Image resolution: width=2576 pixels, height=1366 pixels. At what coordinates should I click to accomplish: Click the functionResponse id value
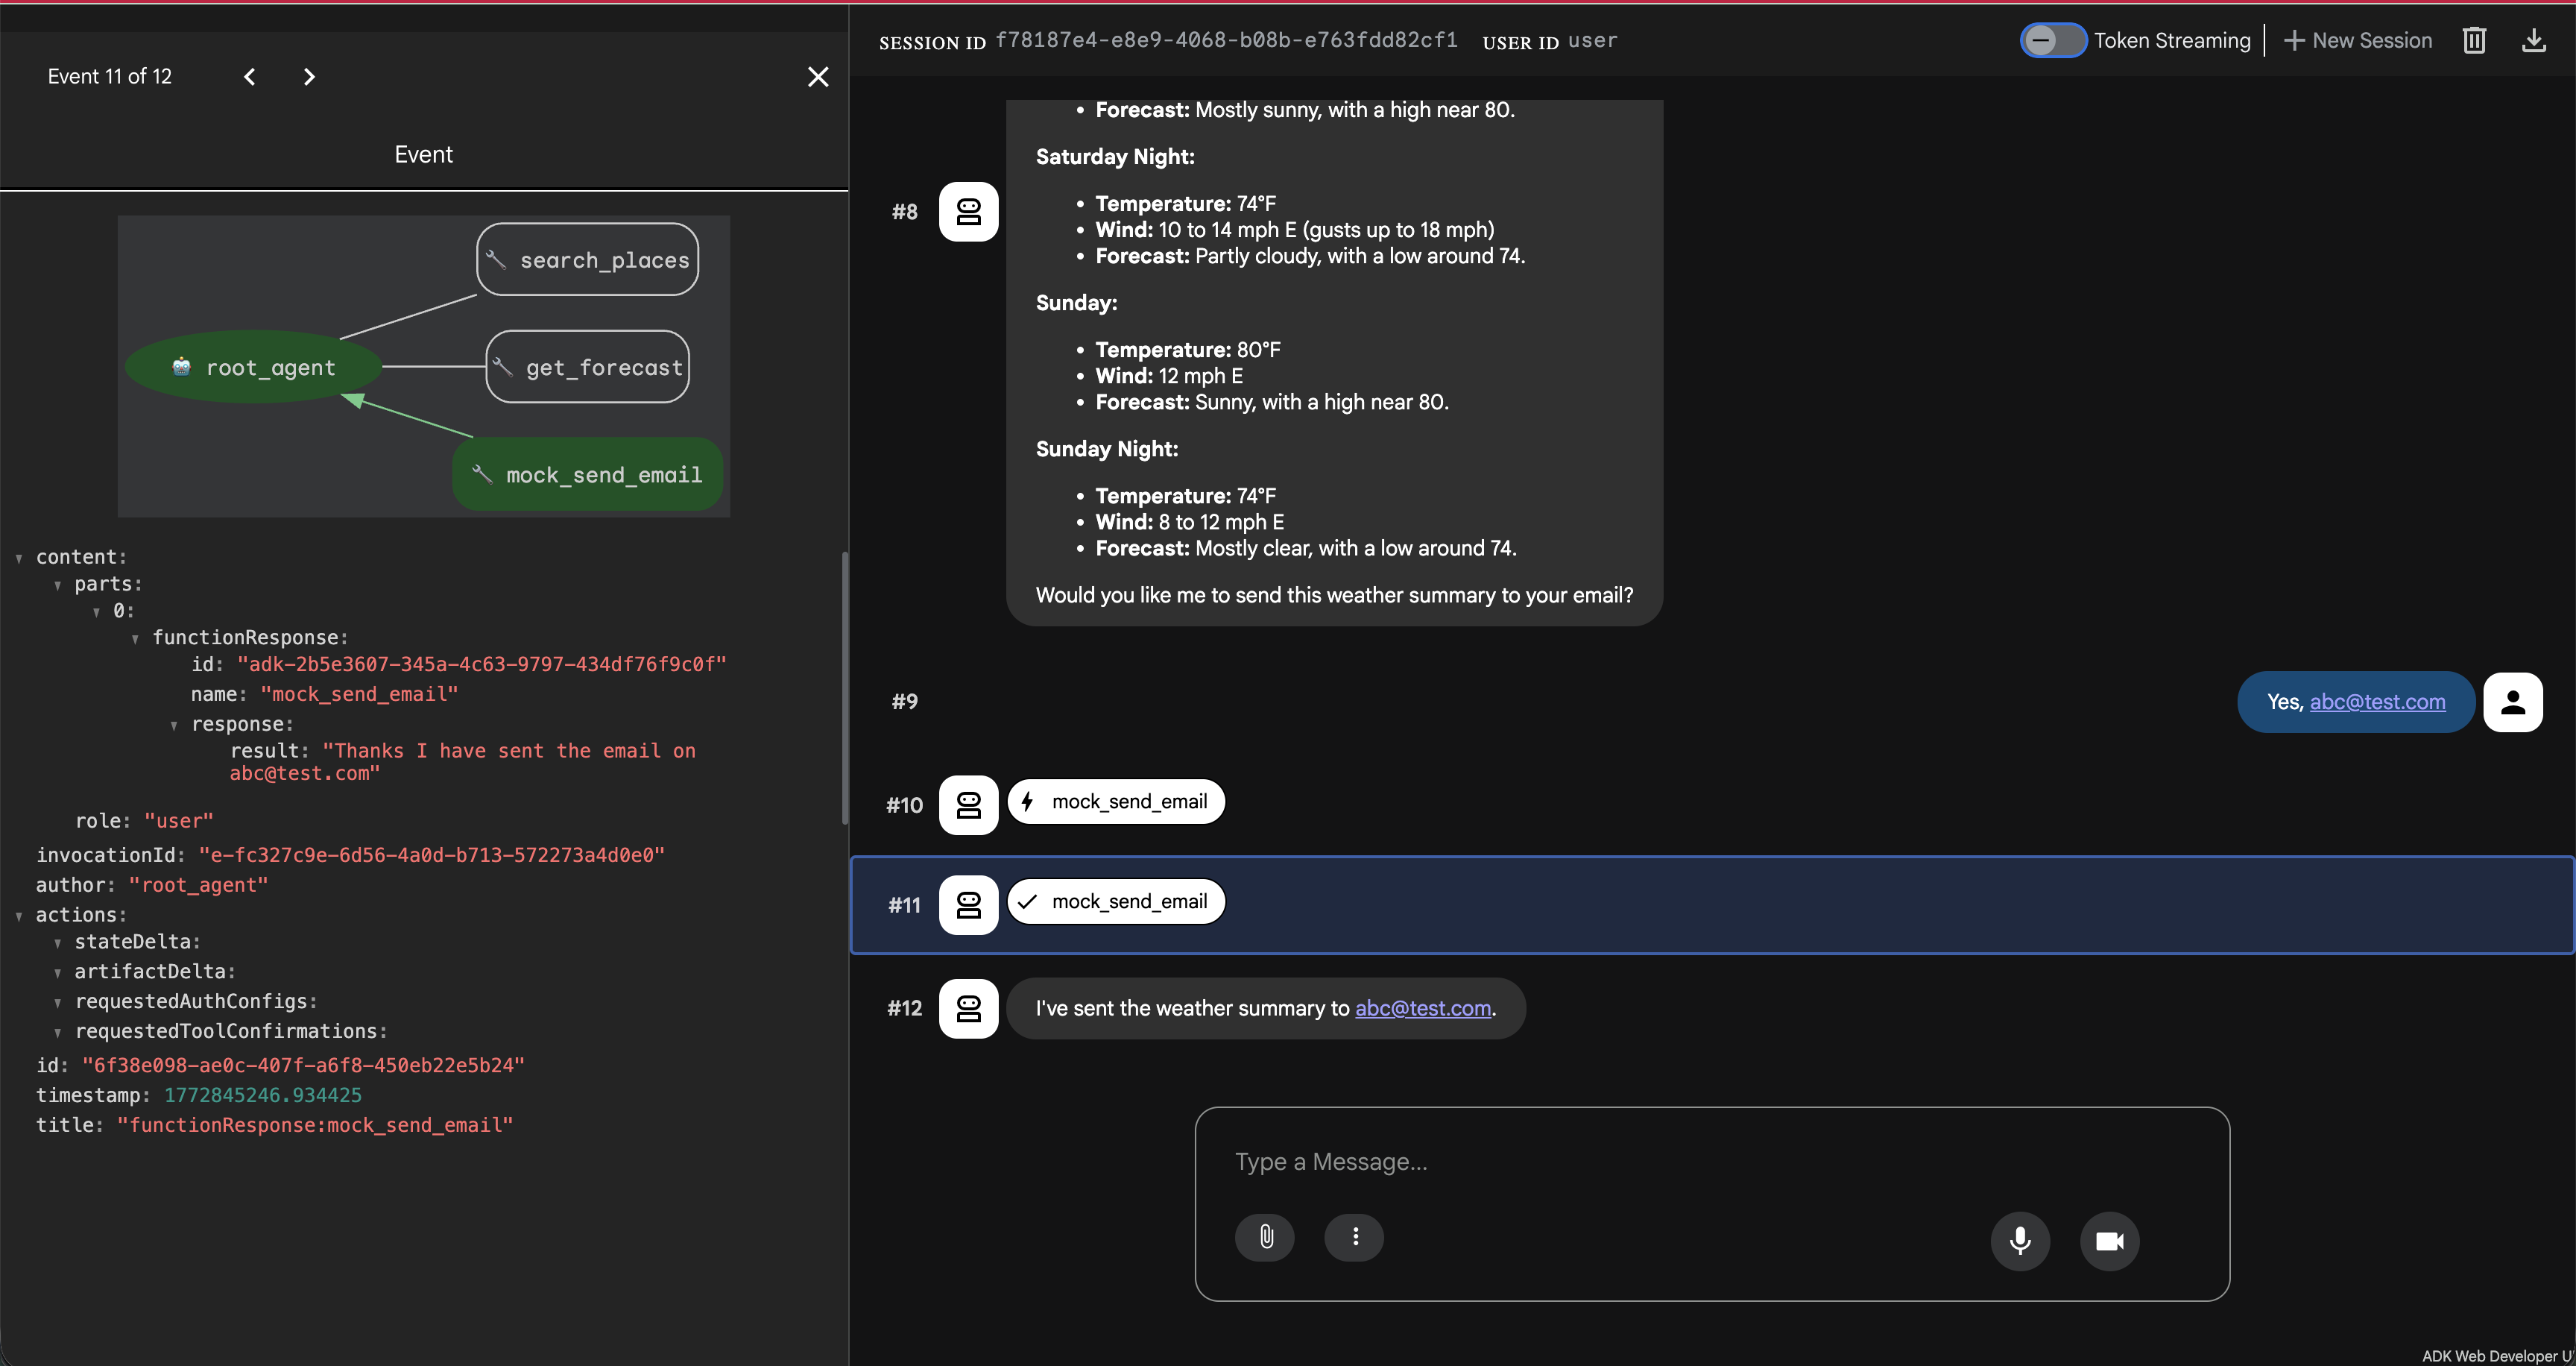click(482, 664)
